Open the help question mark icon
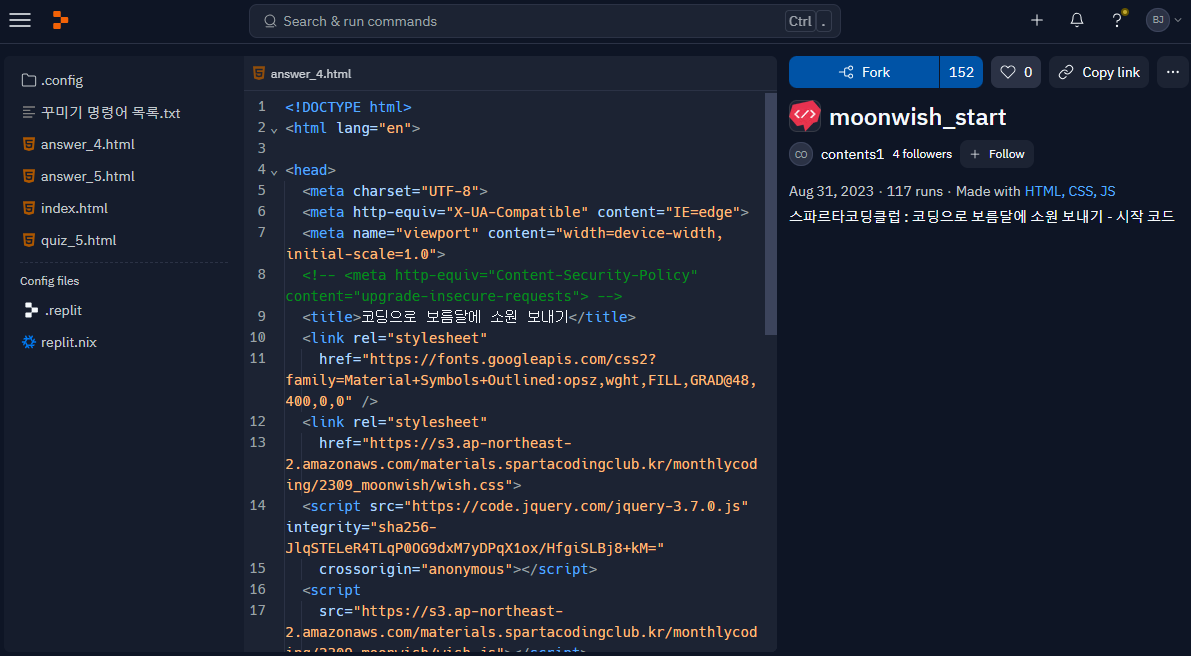The image size is (1191, 656). (x=1117, y=20)
